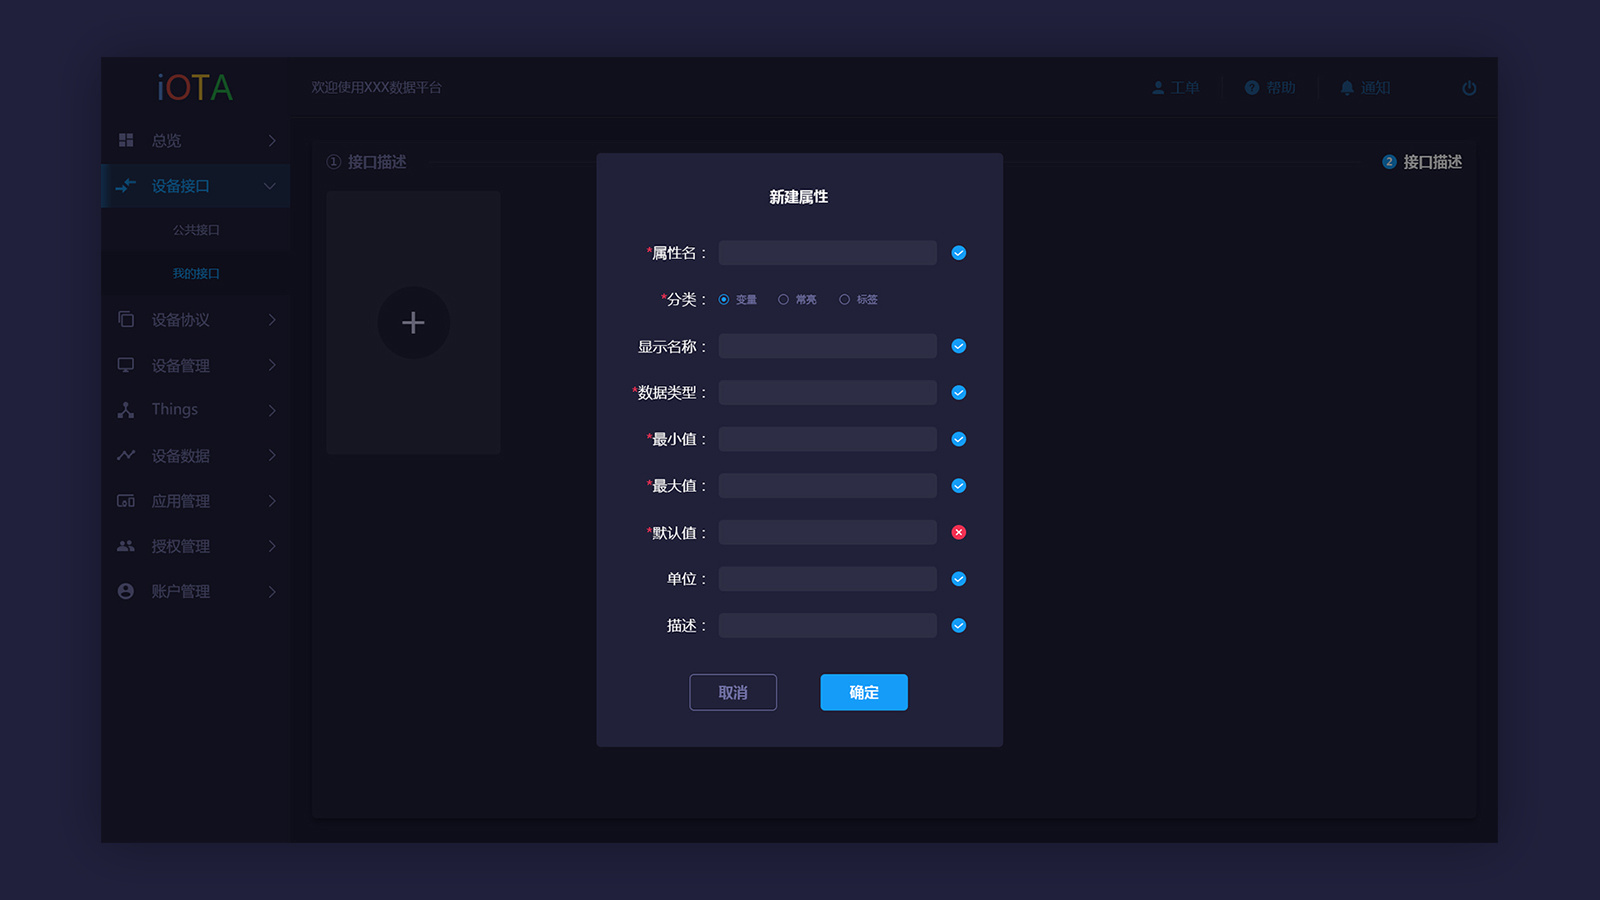
Task: Click the 确定 confirm button
Action: pos(863,692)
